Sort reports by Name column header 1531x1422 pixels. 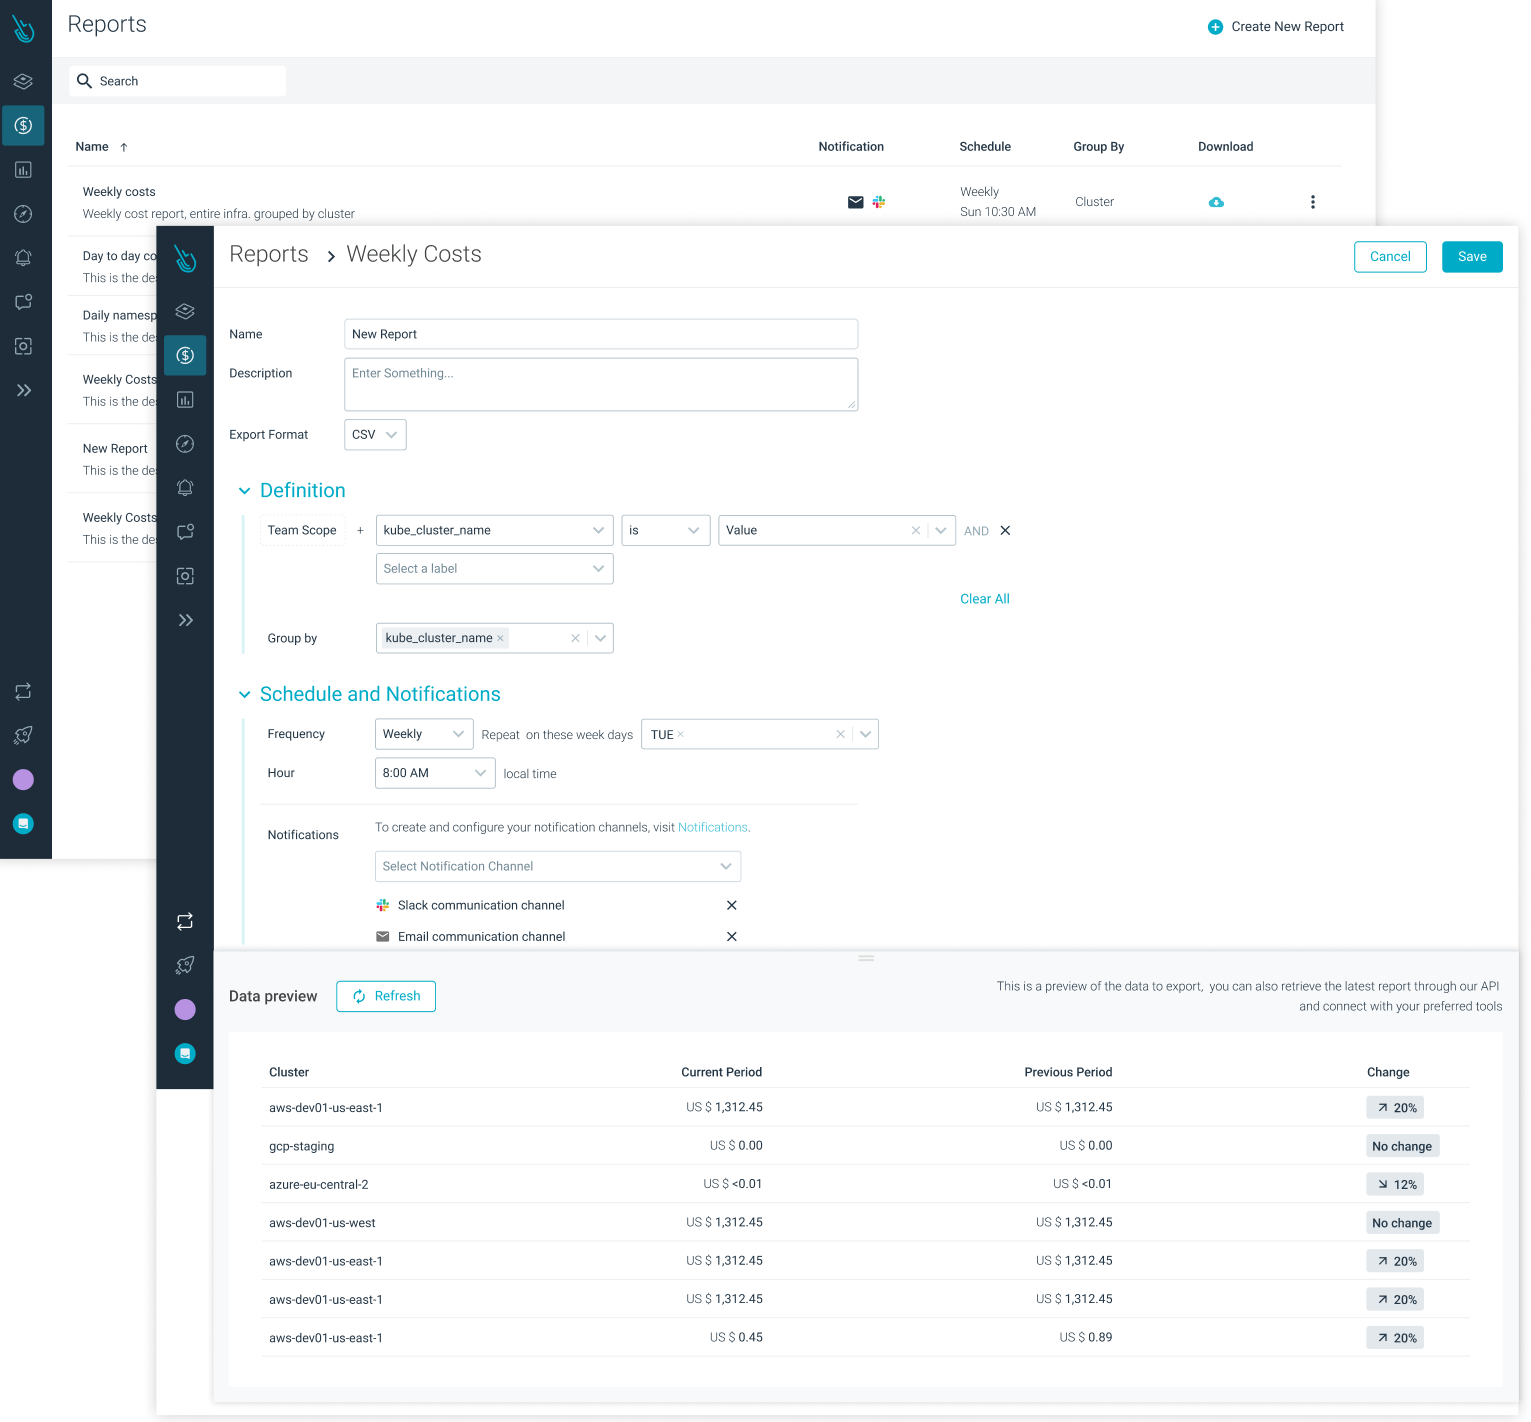coord(92,147)
